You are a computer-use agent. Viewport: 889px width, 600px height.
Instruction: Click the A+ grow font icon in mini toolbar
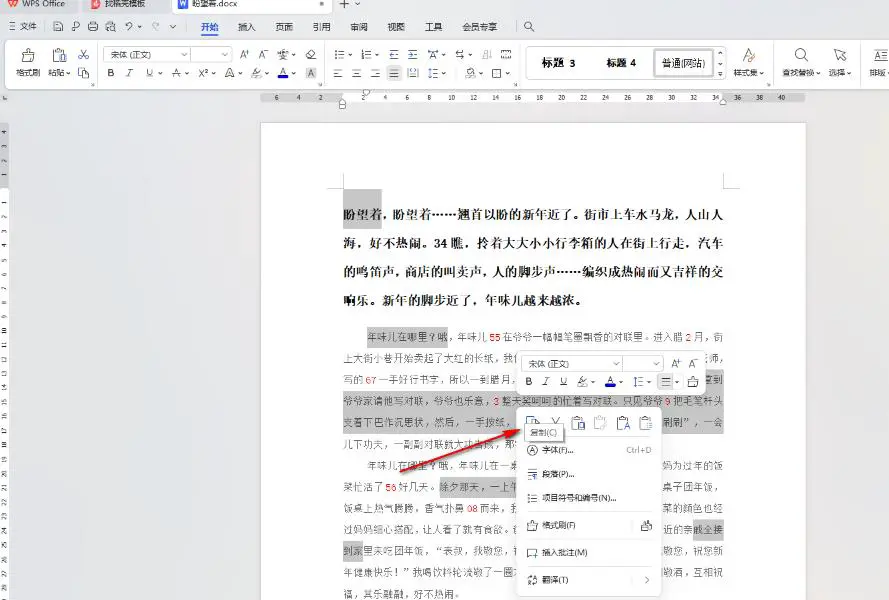point(675,364)
